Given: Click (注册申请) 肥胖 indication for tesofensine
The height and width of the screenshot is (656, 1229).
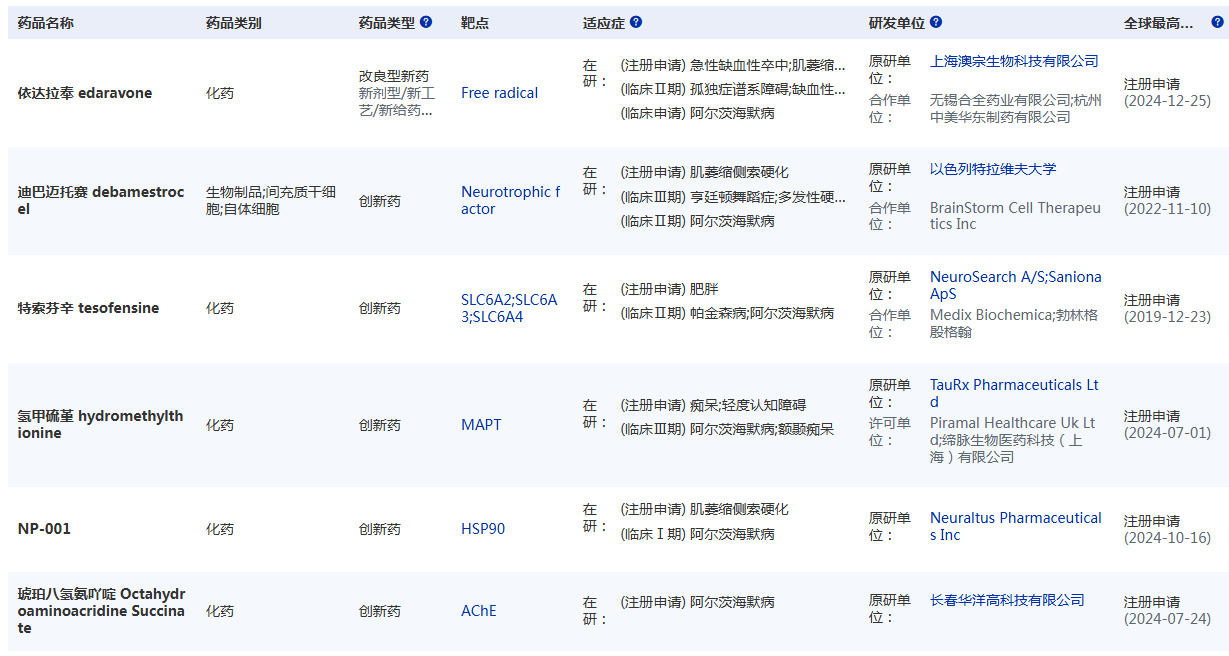Looking at the screenshot, I should pos(669,289).
